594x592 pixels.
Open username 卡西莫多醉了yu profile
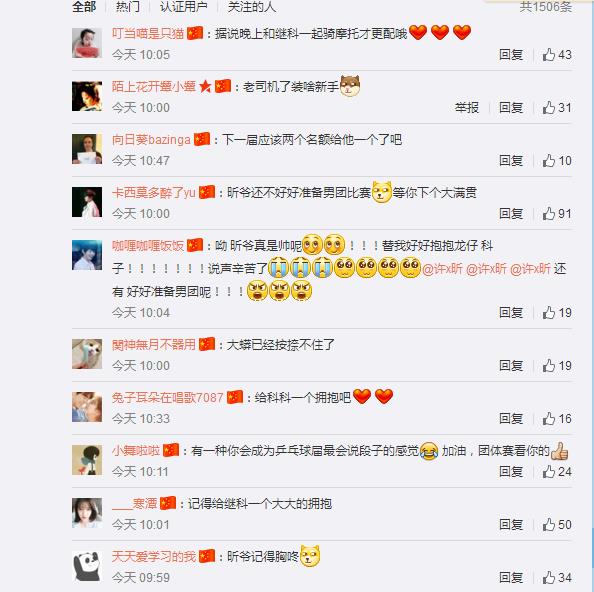(153, 193)
